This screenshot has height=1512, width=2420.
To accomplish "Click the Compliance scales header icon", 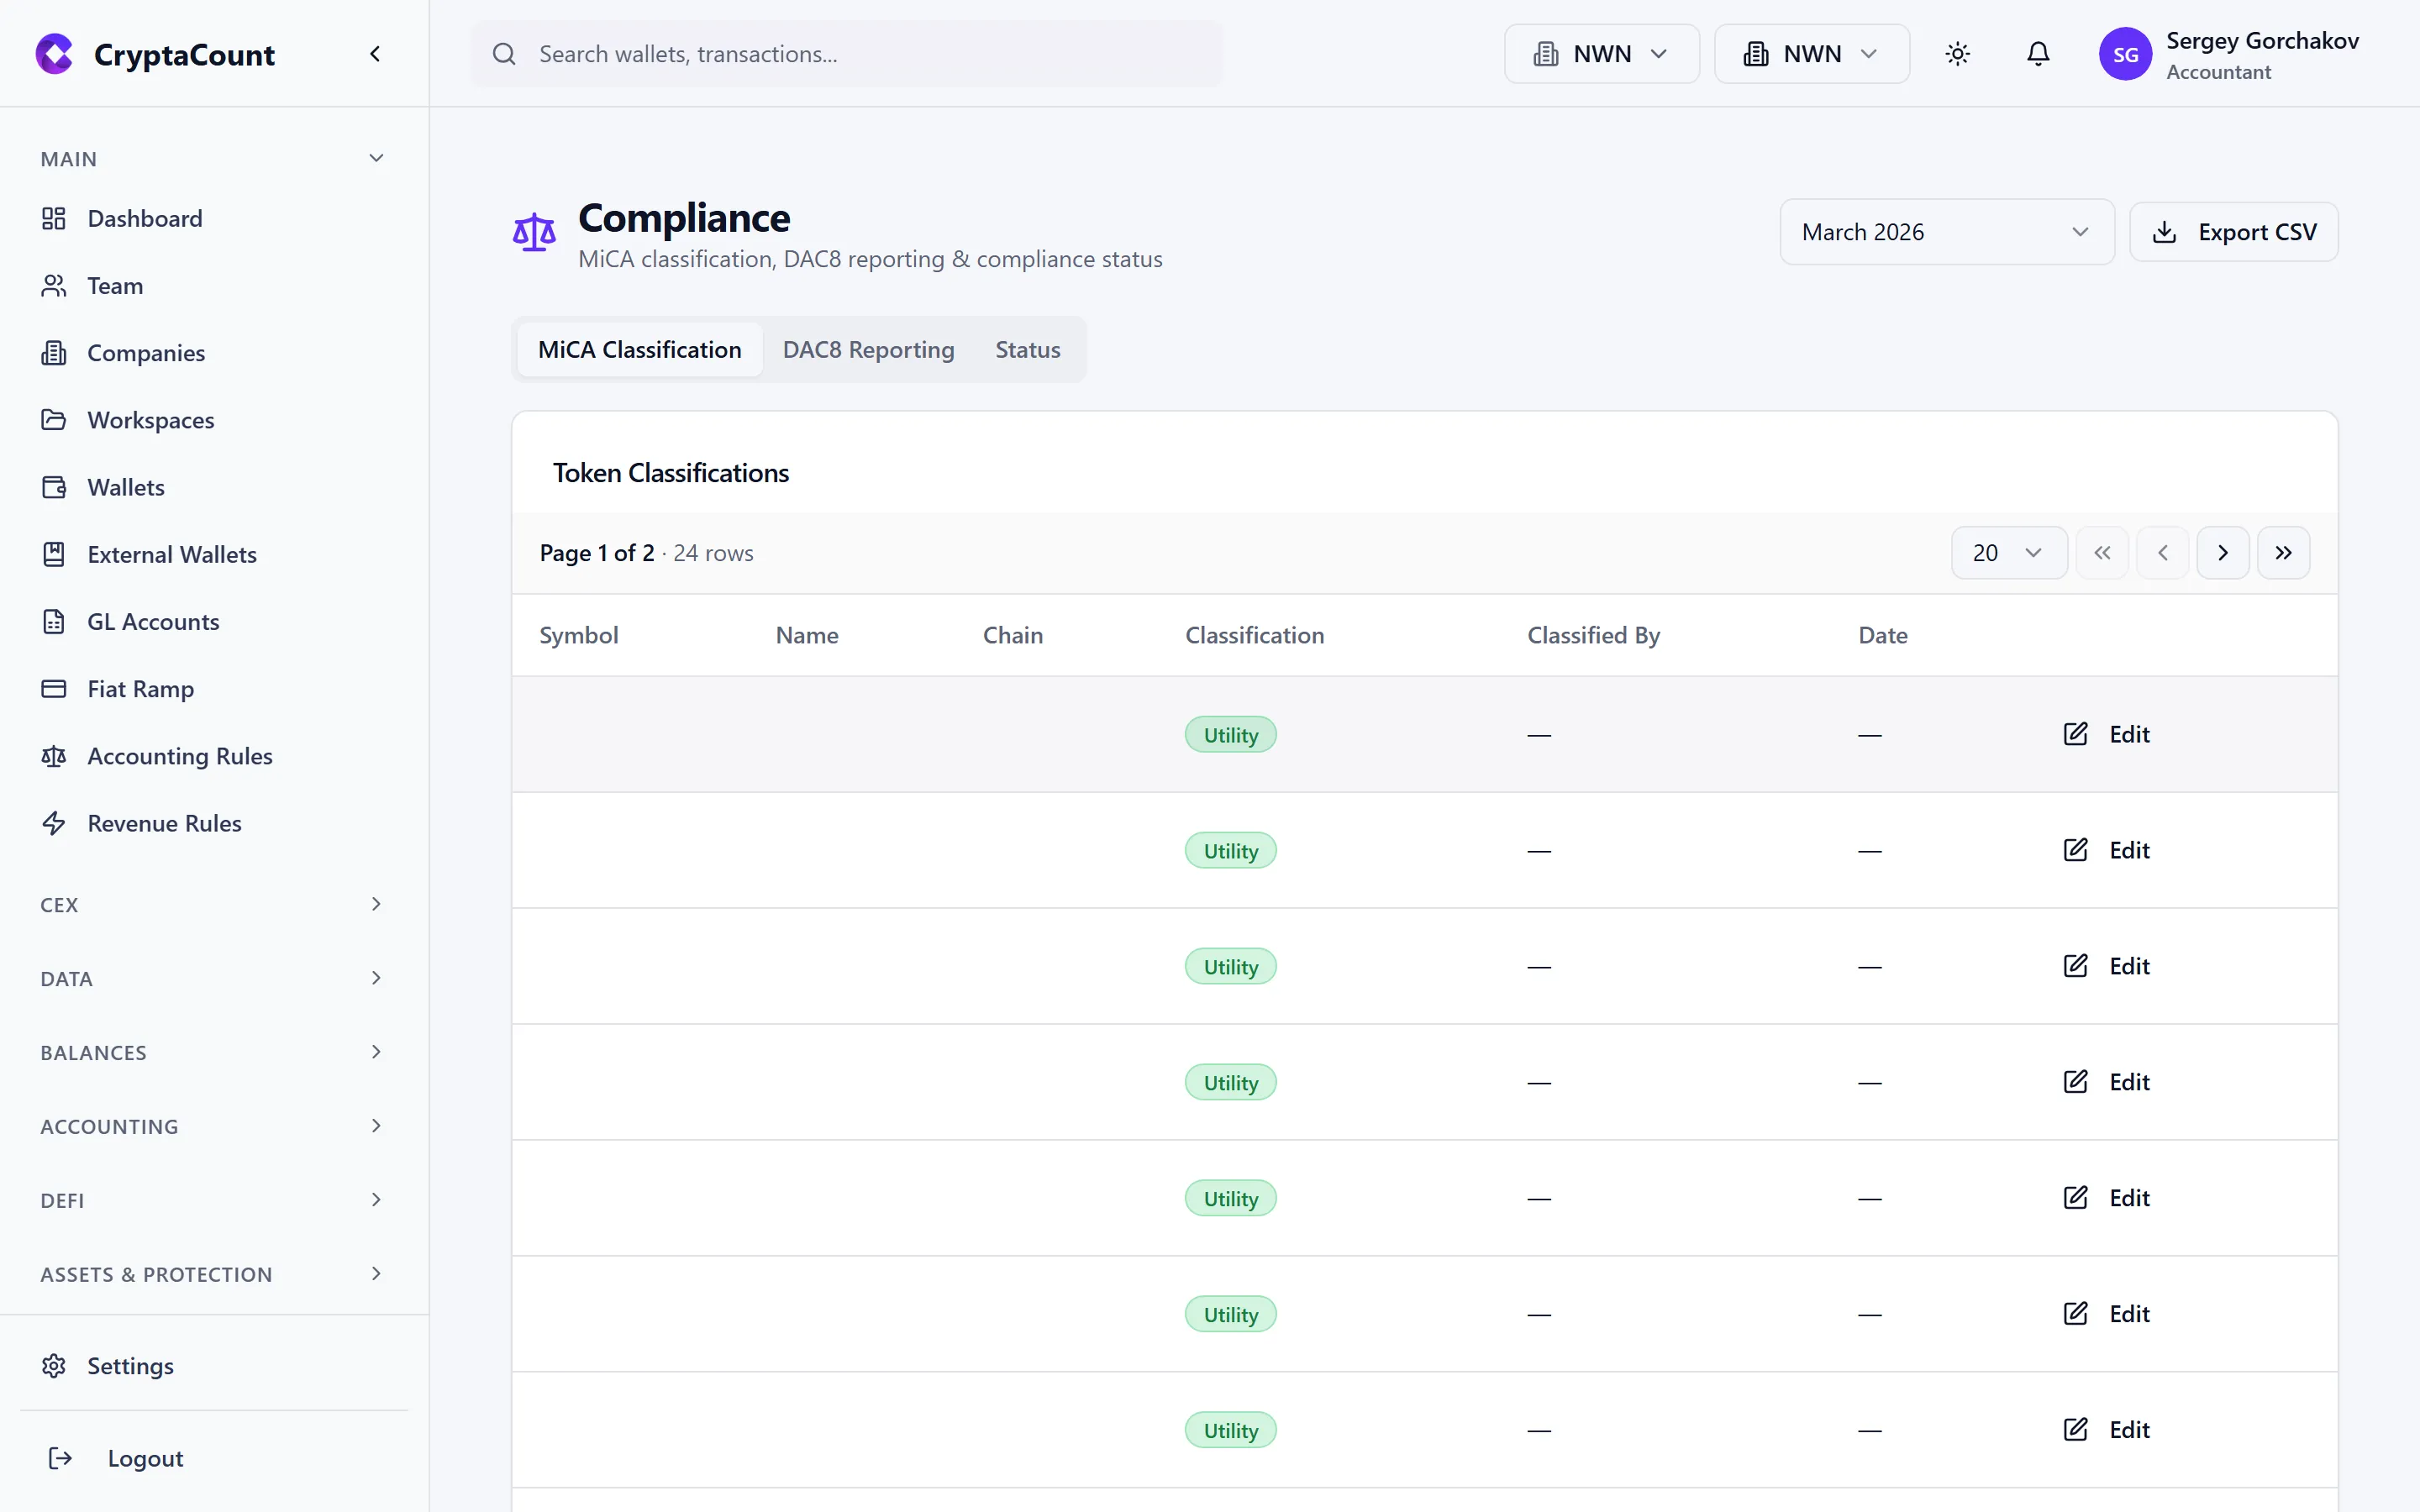I will 534,231.
